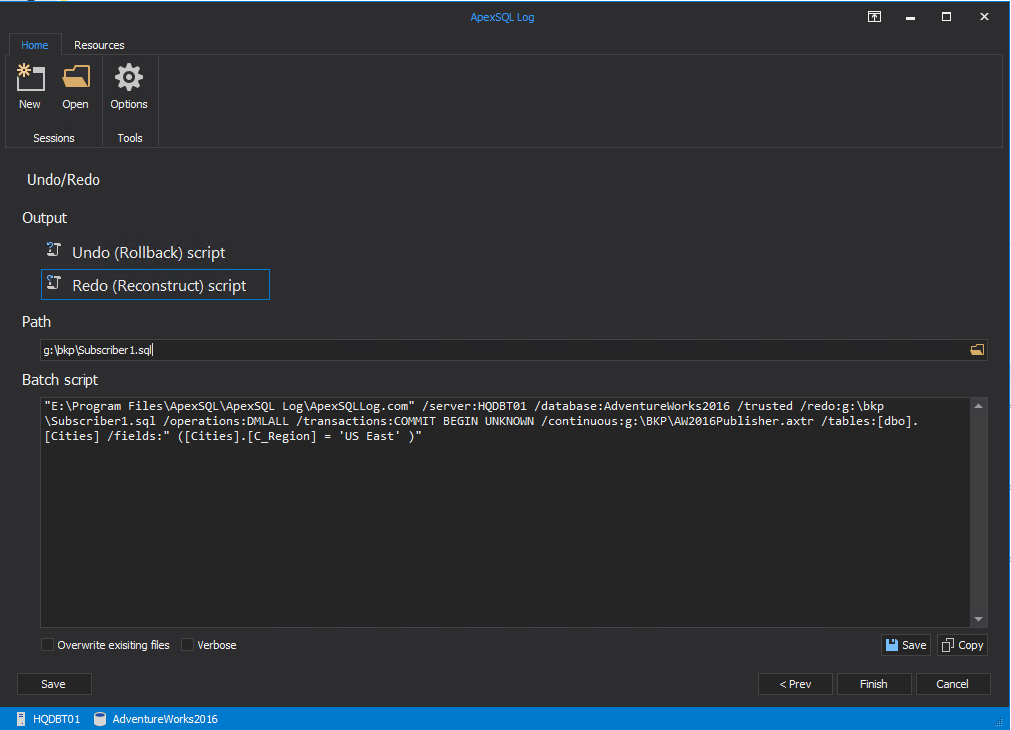
Task: Save batch script using floppy Save button
Action: coord(905,645)
